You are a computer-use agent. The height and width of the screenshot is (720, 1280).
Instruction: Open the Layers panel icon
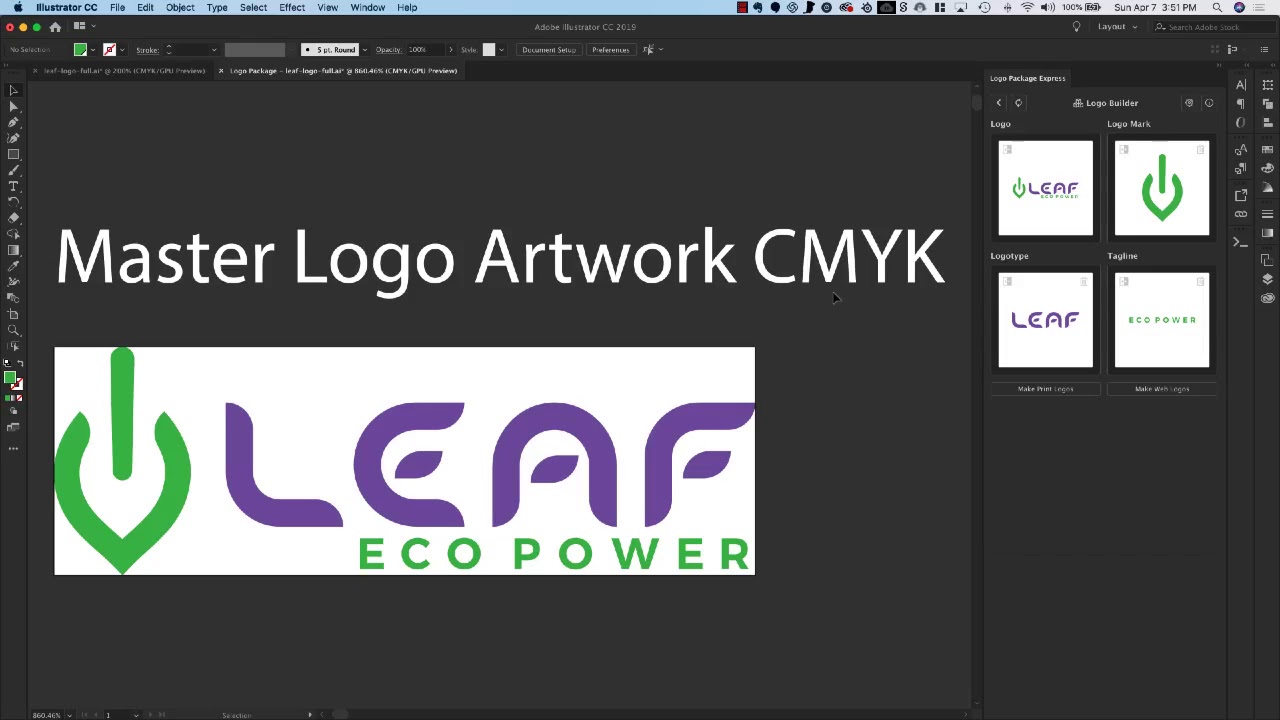[x=1267, y=279]
